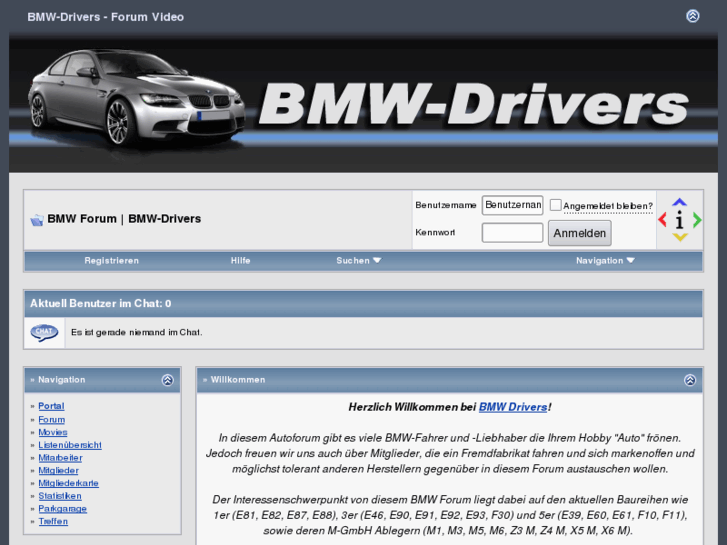Open the Mitgliederkarte sidebar link

coord(68,483)
